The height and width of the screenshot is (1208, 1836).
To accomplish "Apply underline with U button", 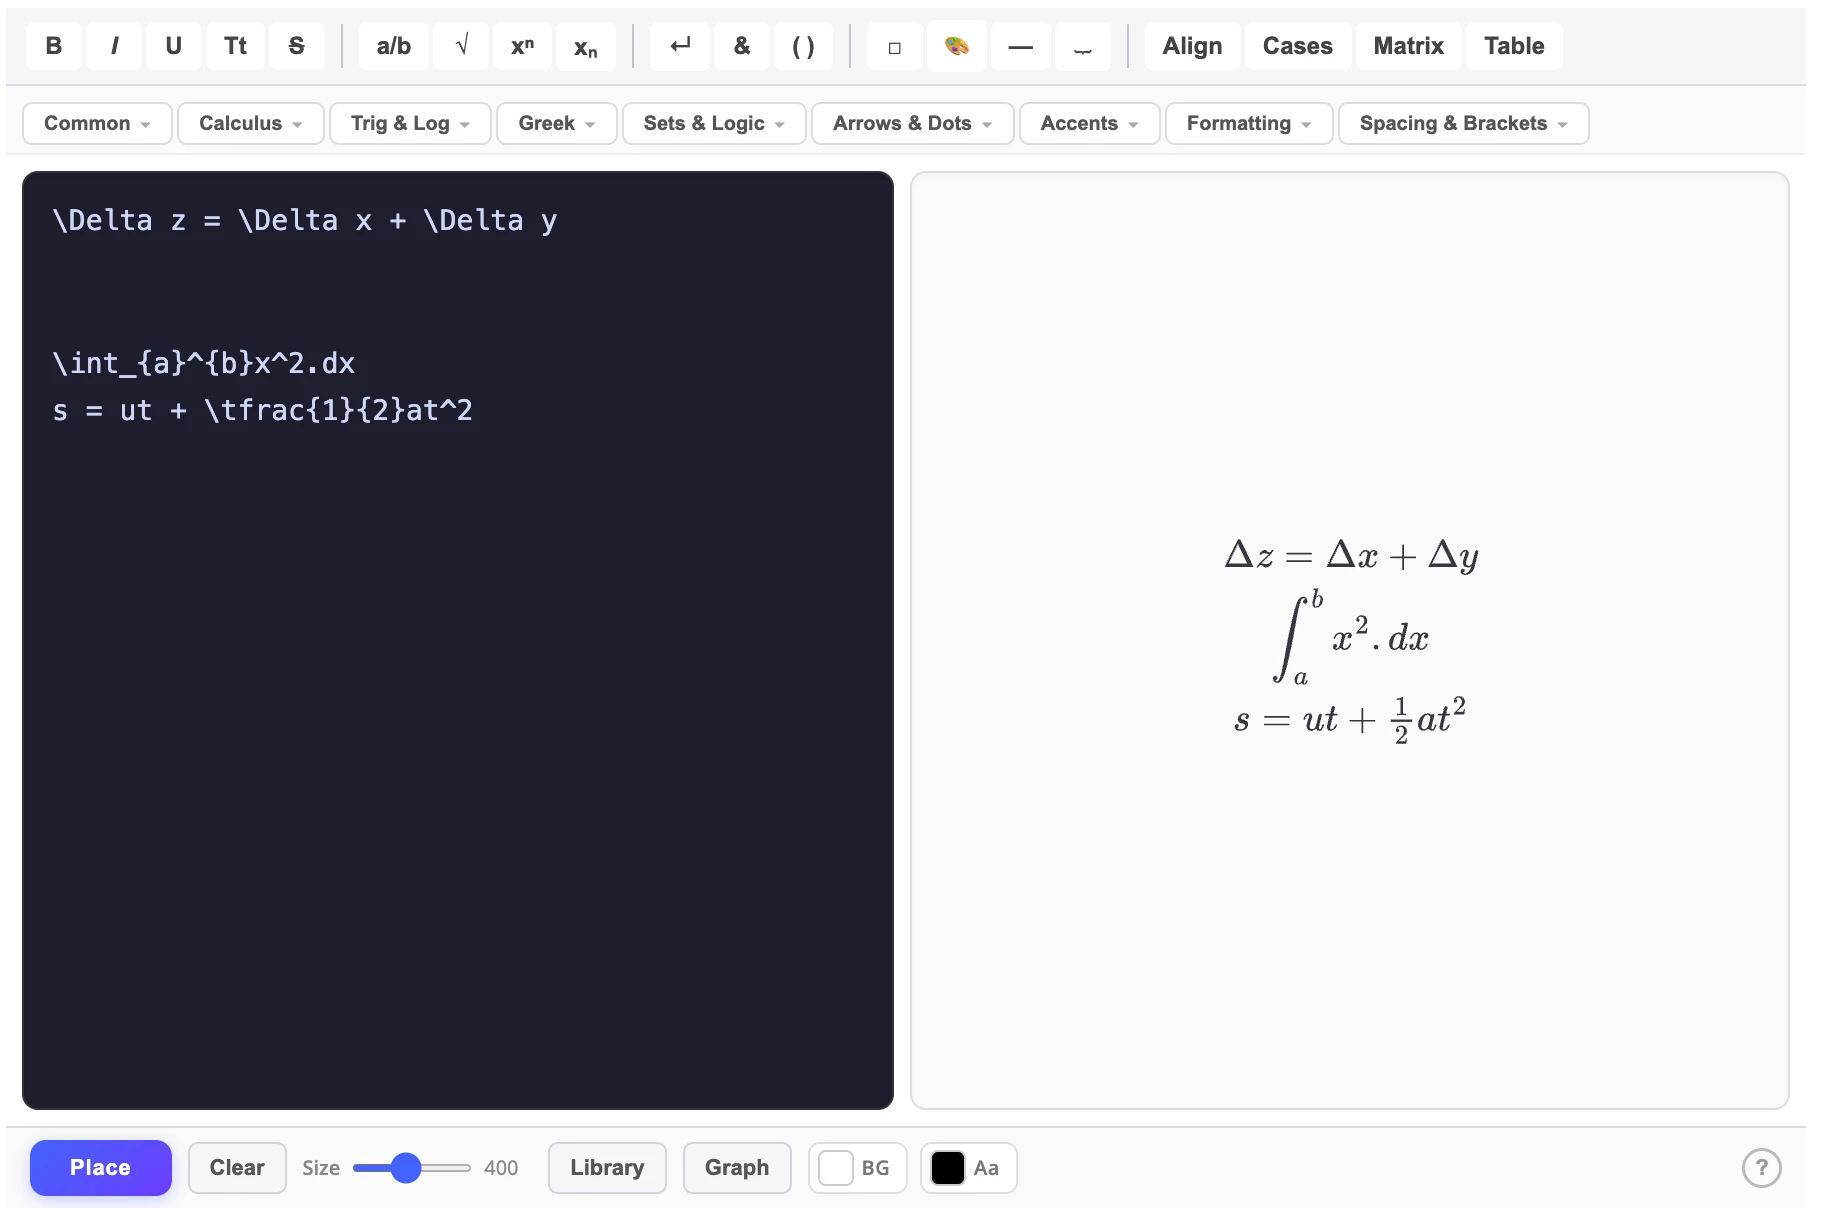I will click(174, 46).
